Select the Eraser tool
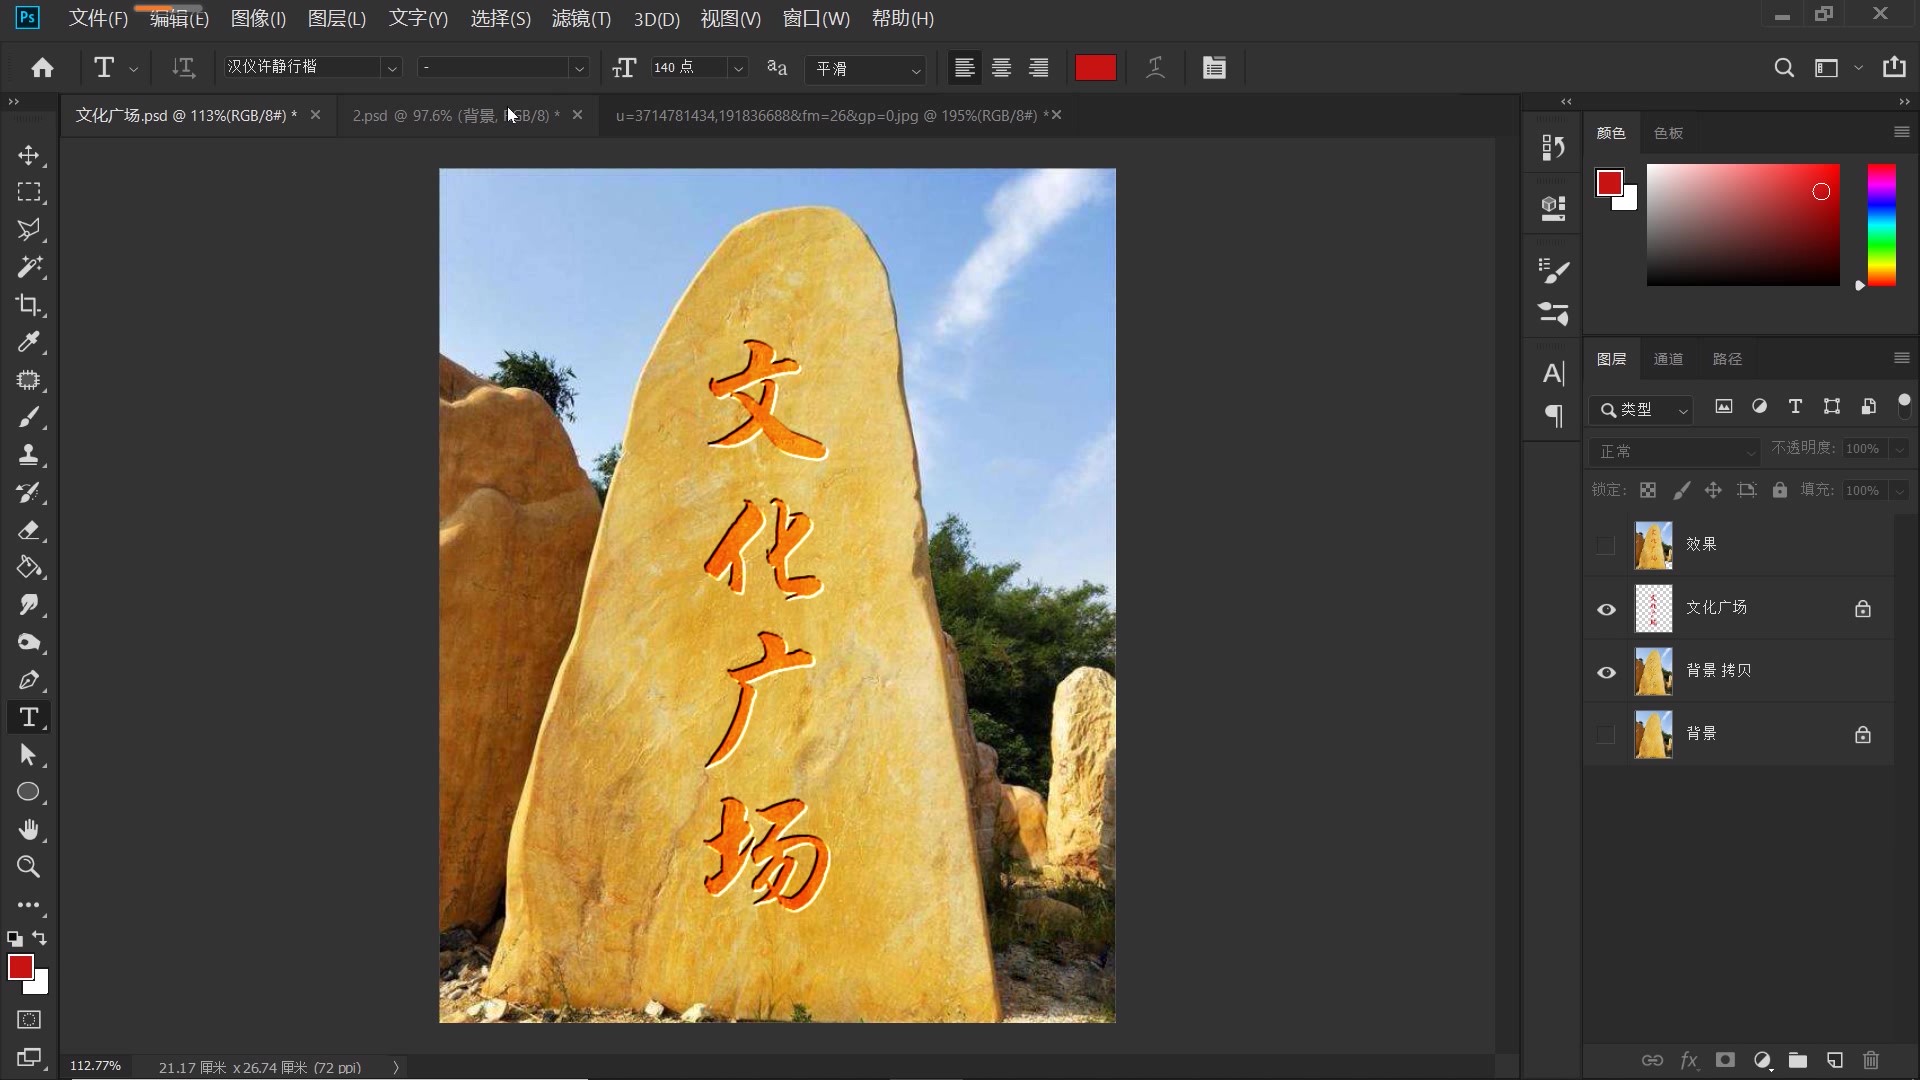The height and width of the screenshot is (1080, 1920). click(x=29, y=530)
